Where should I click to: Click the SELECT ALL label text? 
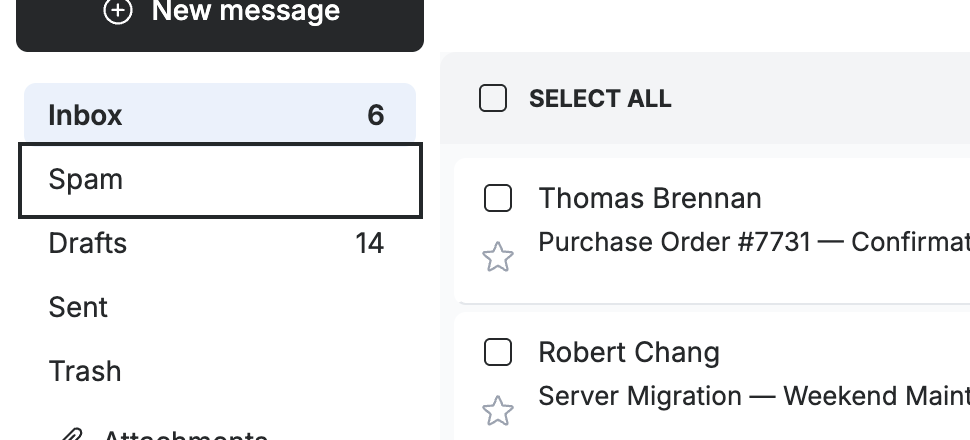[x=600, y=99]
